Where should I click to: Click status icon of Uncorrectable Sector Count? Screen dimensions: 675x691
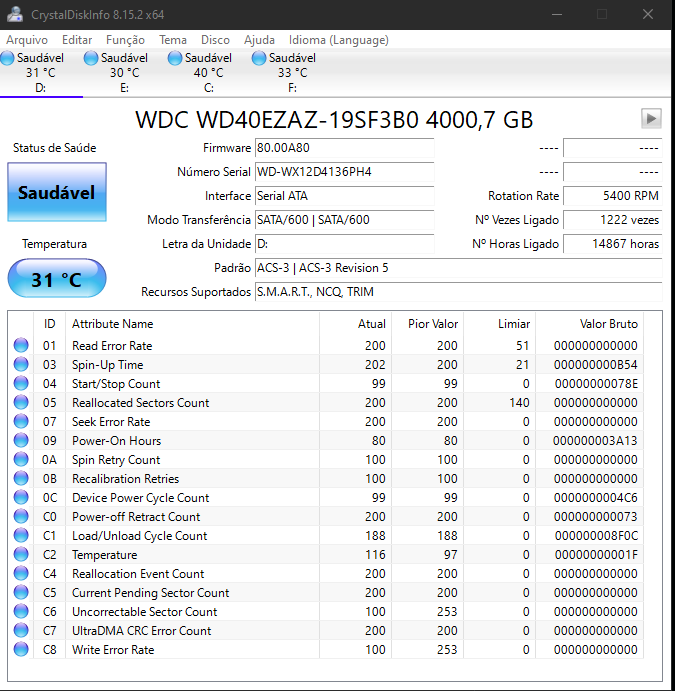(21, 611)
